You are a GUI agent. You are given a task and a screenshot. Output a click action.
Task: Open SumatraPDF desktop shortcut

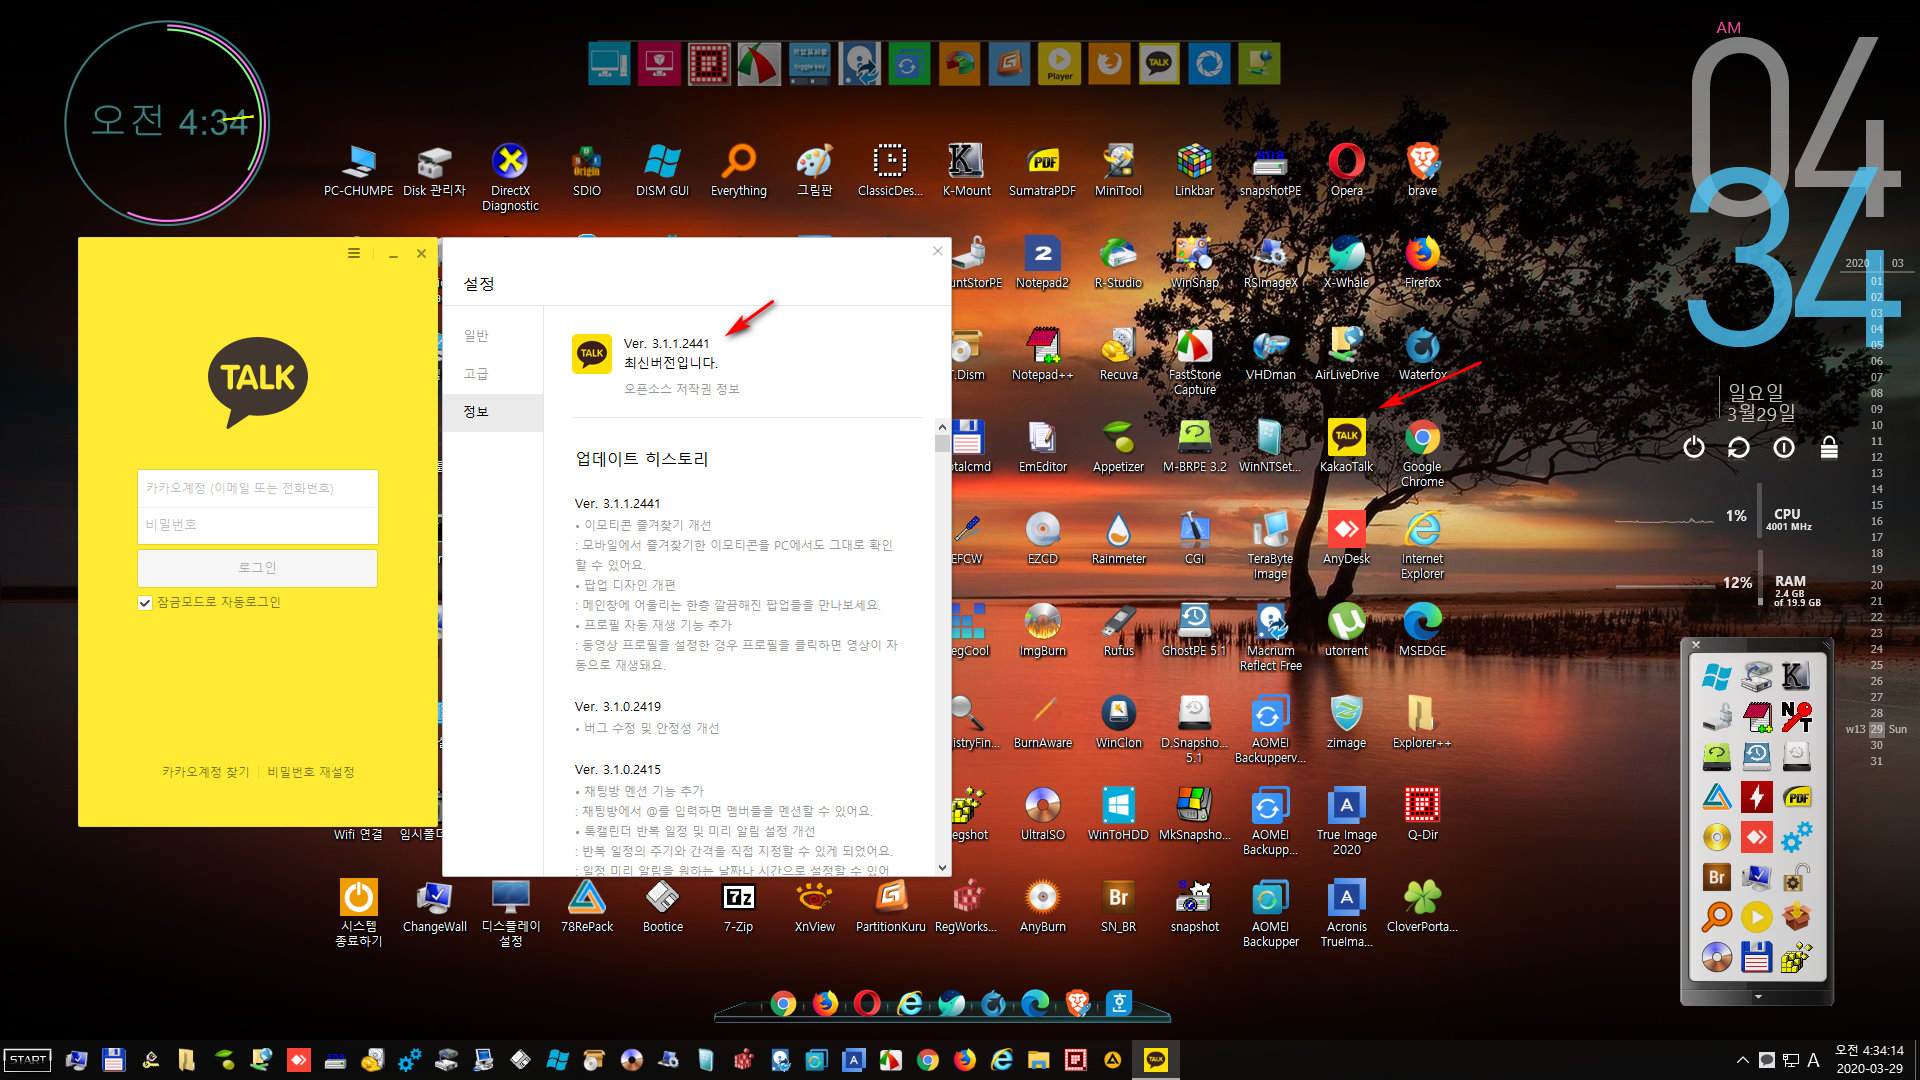1042,170
